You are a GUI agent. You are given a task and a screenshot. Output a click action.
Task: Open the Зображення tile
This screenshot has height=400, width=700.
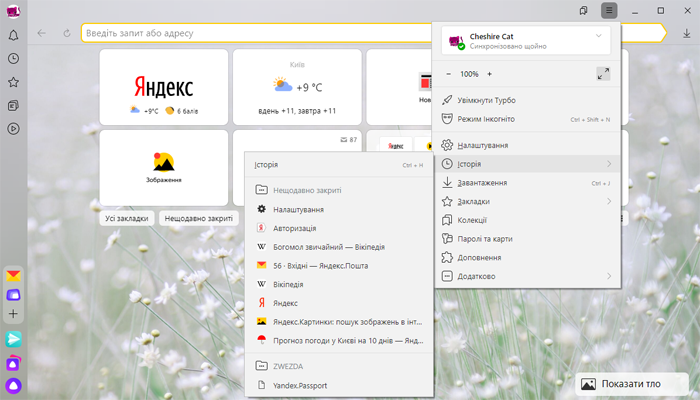click(x=164, y=168)
